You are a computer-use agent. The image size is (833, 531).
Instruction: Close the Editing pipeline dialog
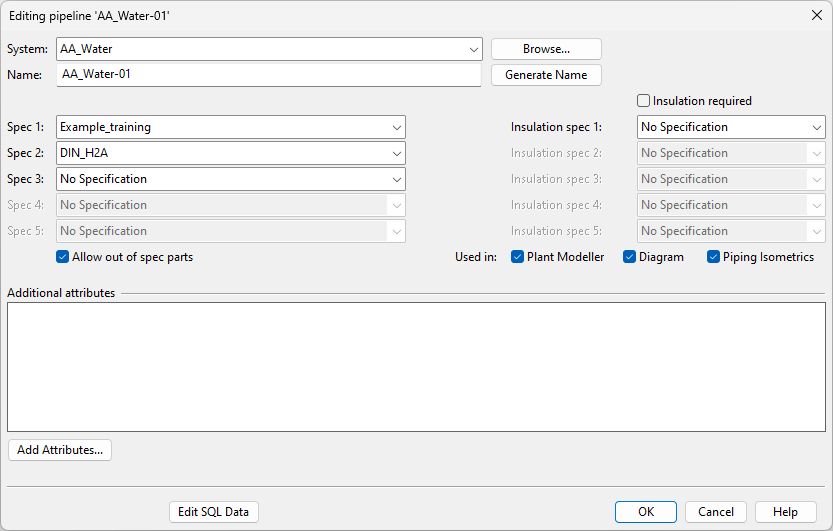(x=814, y=15)
